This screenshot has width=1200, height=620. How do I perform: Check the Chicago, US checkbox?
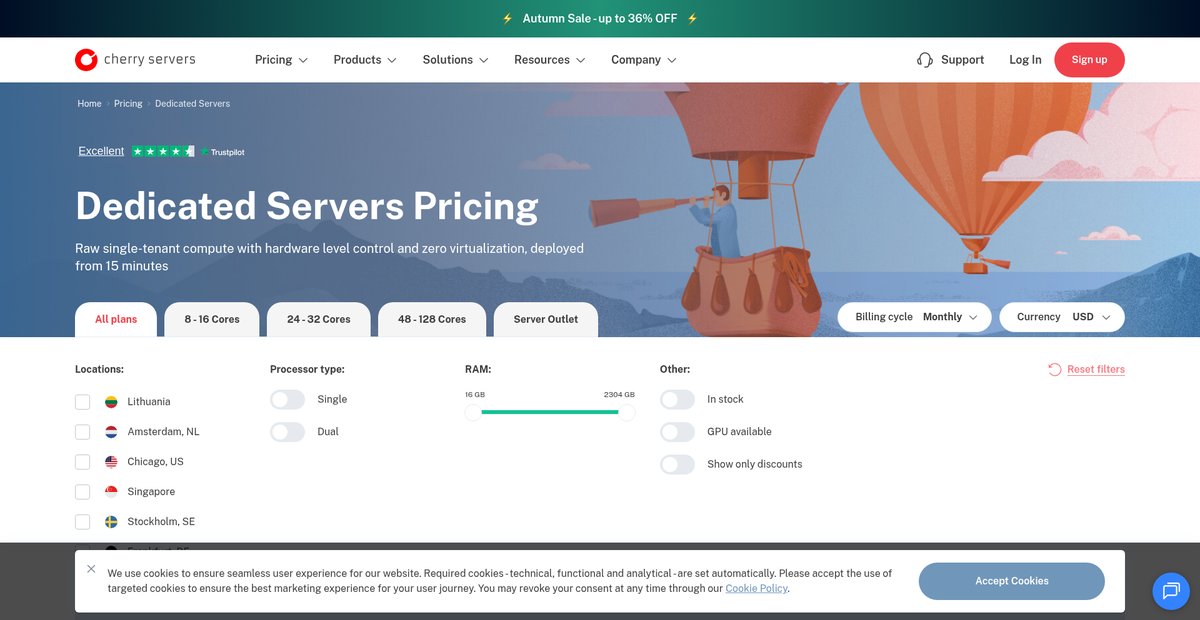[82, 462]
